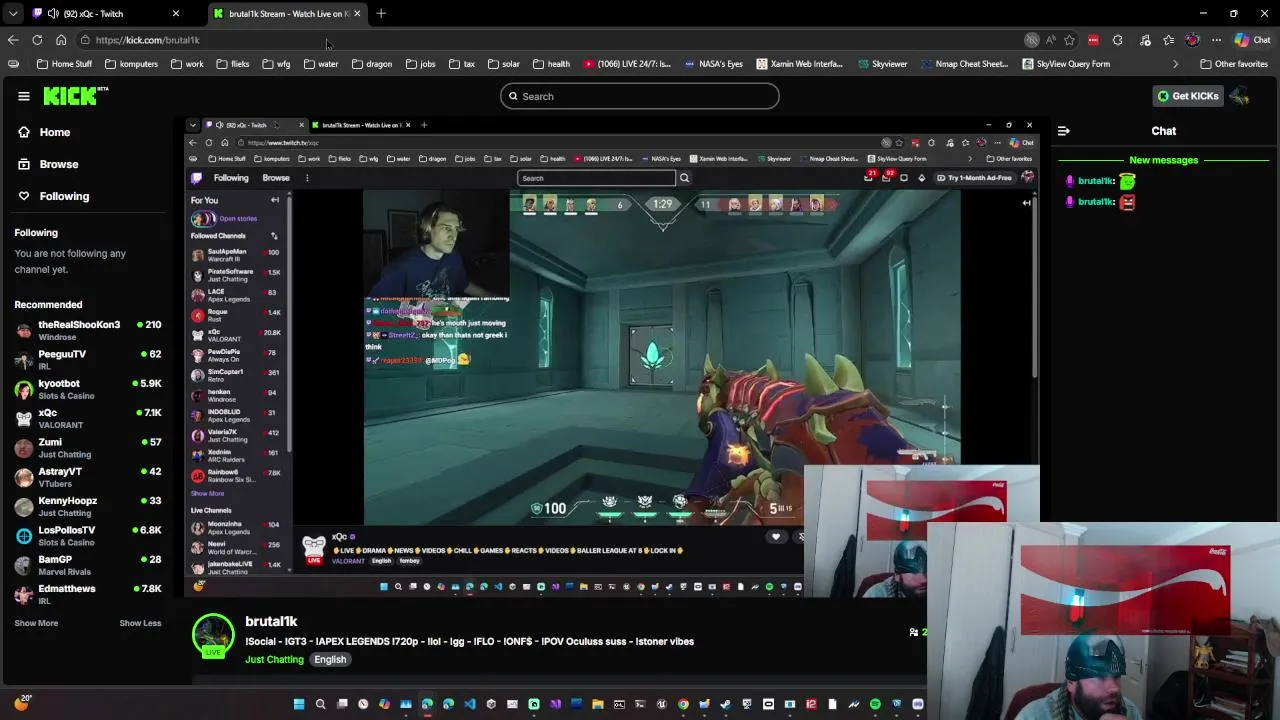This screenshot has height=720, width=1280.
Task: Open the weather widget on the taskbar
Action: coord(21,703)
